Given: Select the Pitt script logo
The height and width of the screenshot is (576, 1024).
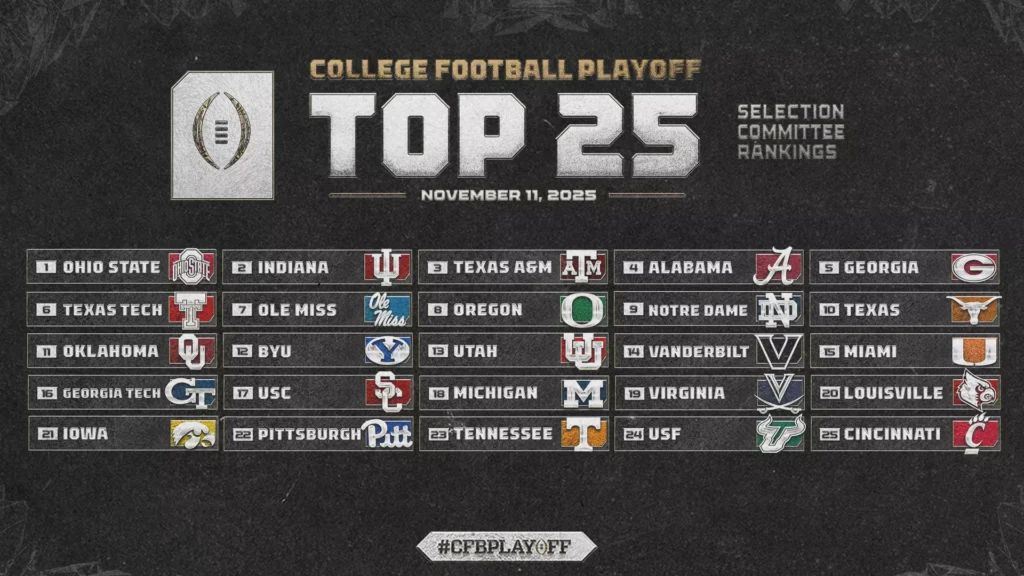Looking at the screenshot, I should pos(387,434).
